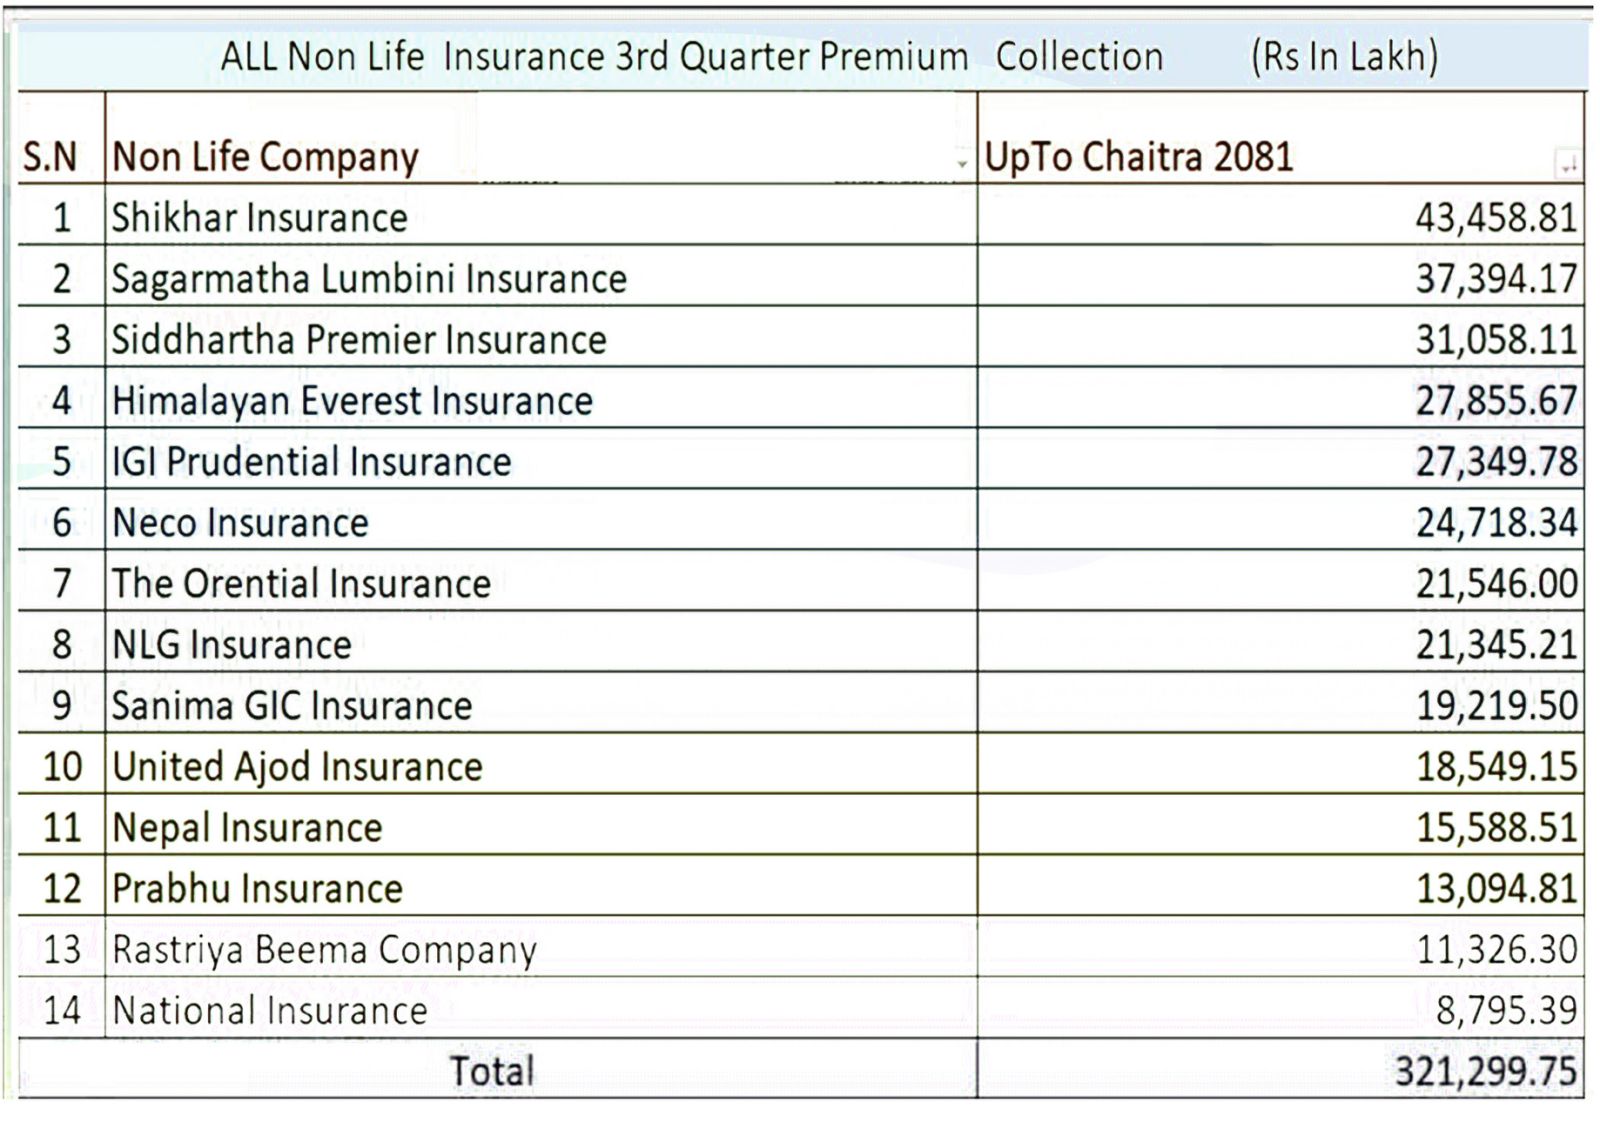Click the Sagarmatha Lumbini Insurance cell

click(x=369, y=279)
